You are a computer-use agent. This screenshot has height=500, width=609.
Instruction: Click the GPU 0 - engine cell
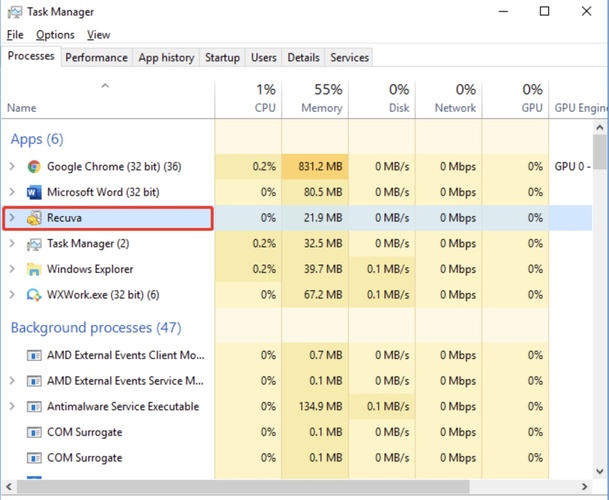coord(572,167)
